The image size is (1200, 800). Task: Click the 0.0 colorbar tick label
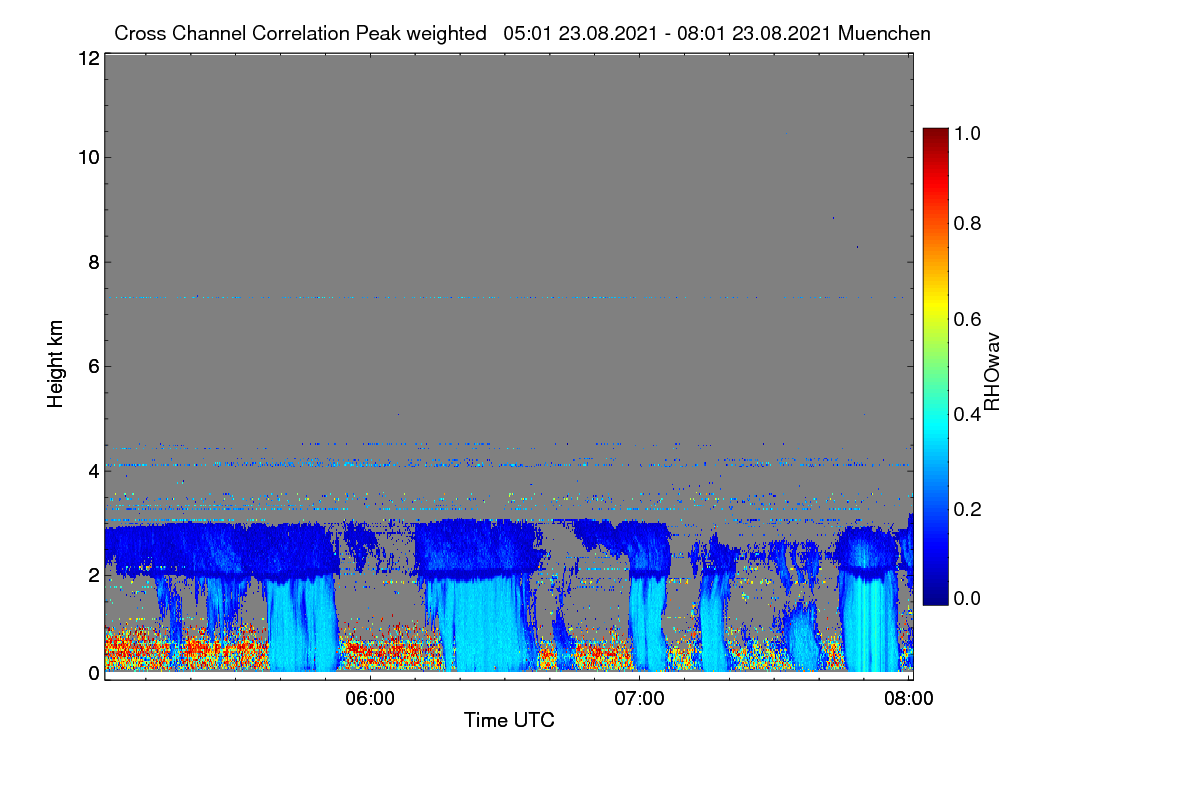point(965,598)
